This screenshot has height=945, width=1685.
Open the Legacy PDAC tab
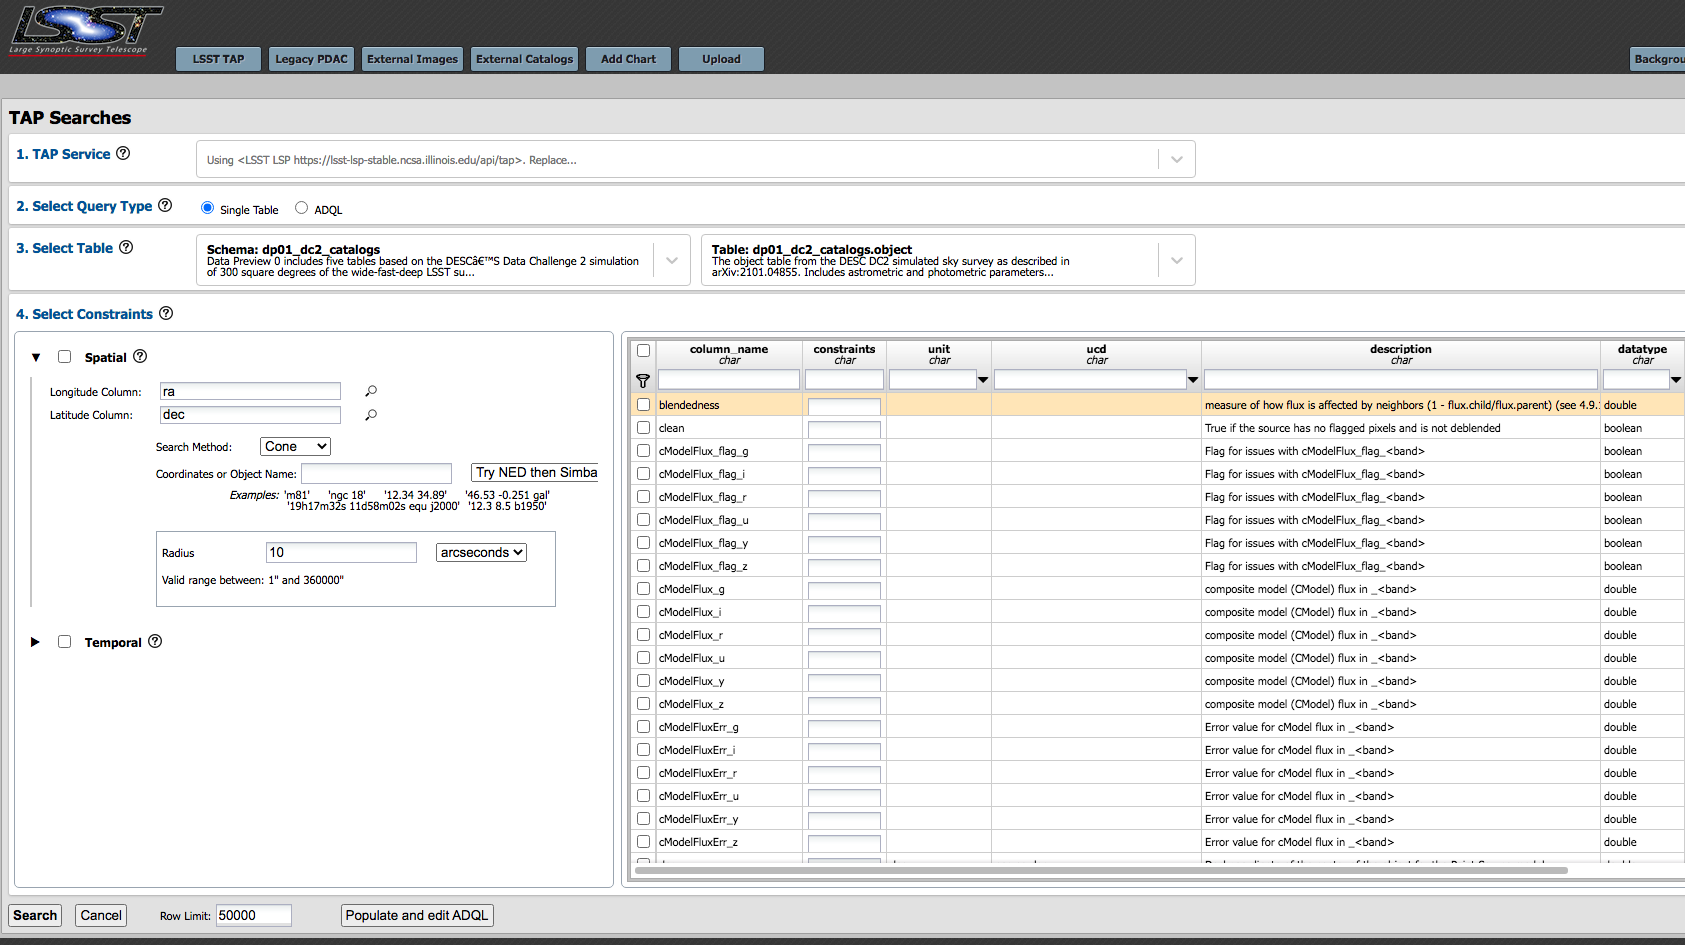pos(311,59)
